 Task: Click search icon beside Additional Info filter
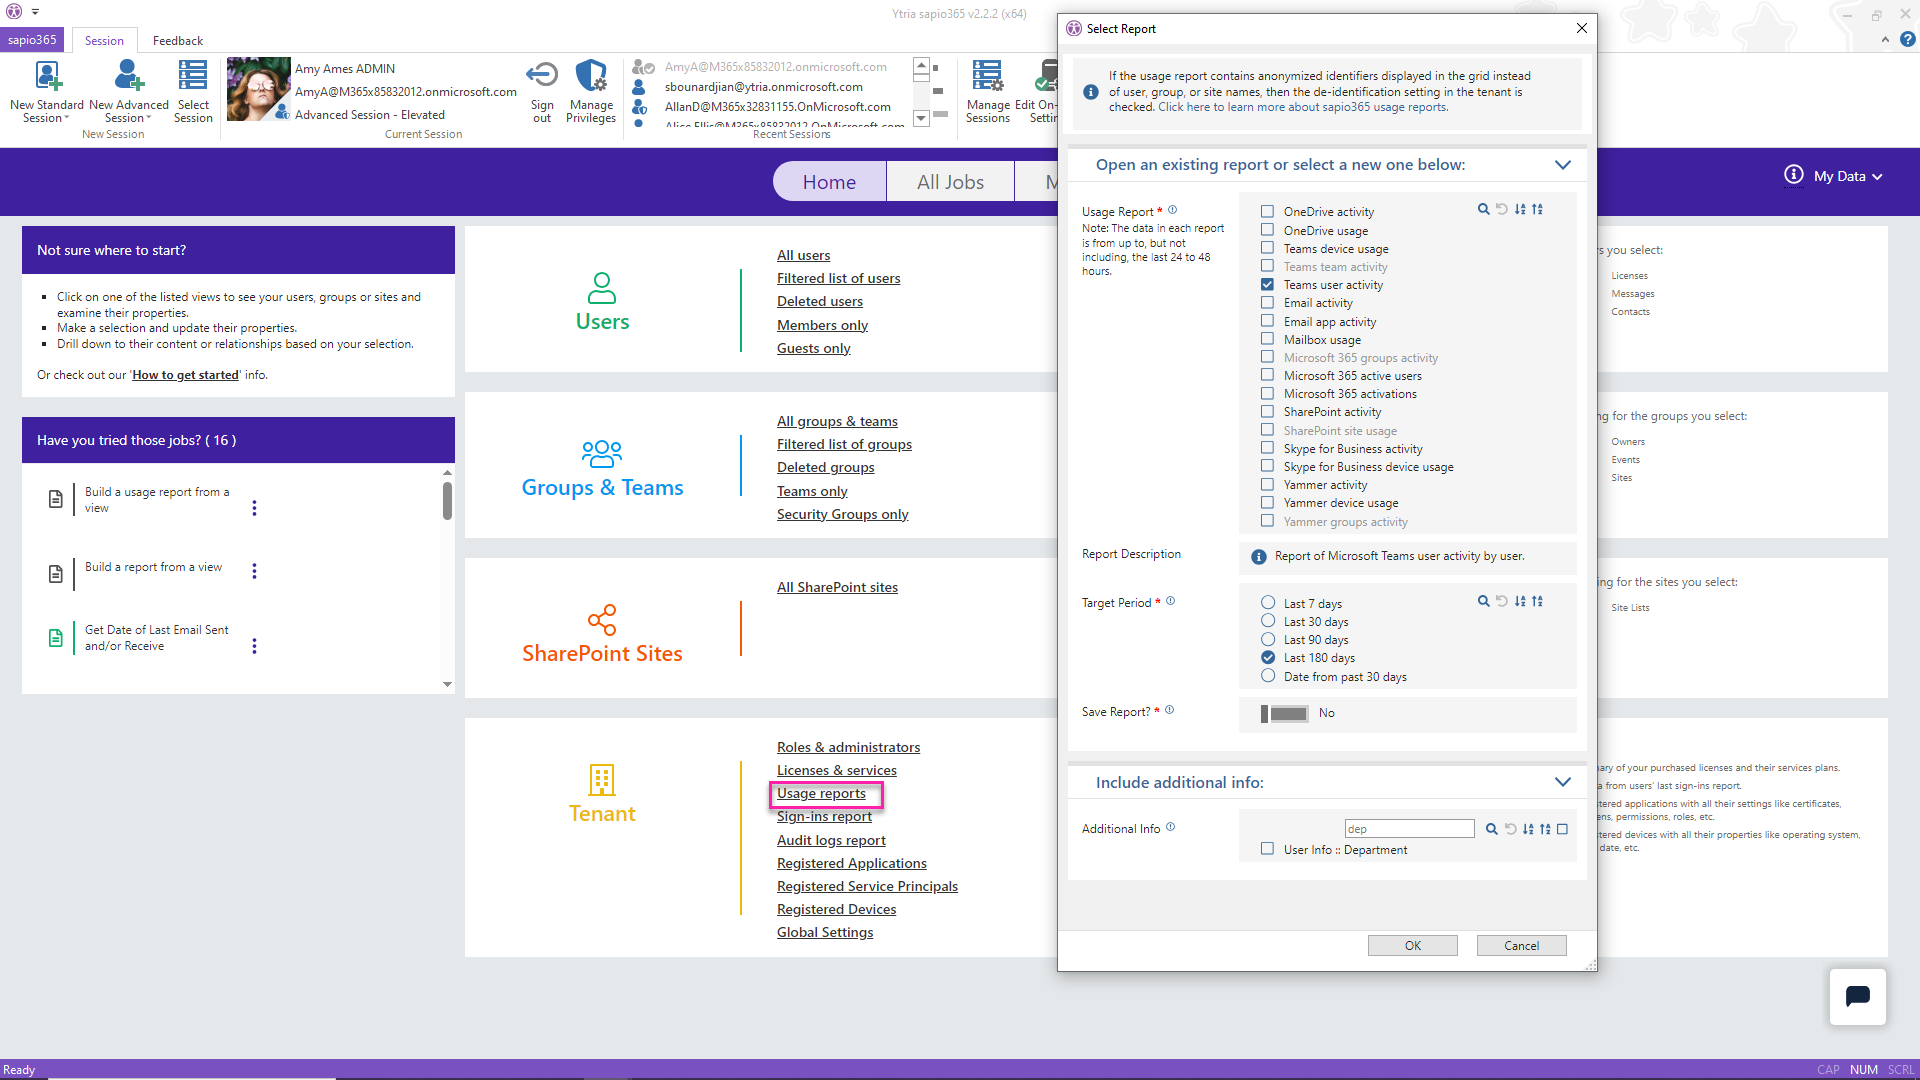coord(1492,829)
